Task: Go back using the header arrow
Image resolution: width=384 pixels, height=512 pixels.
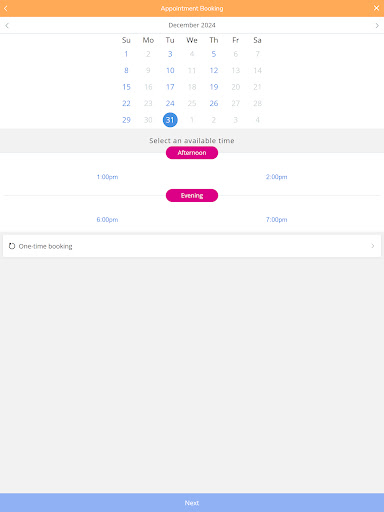Action: 6,8
